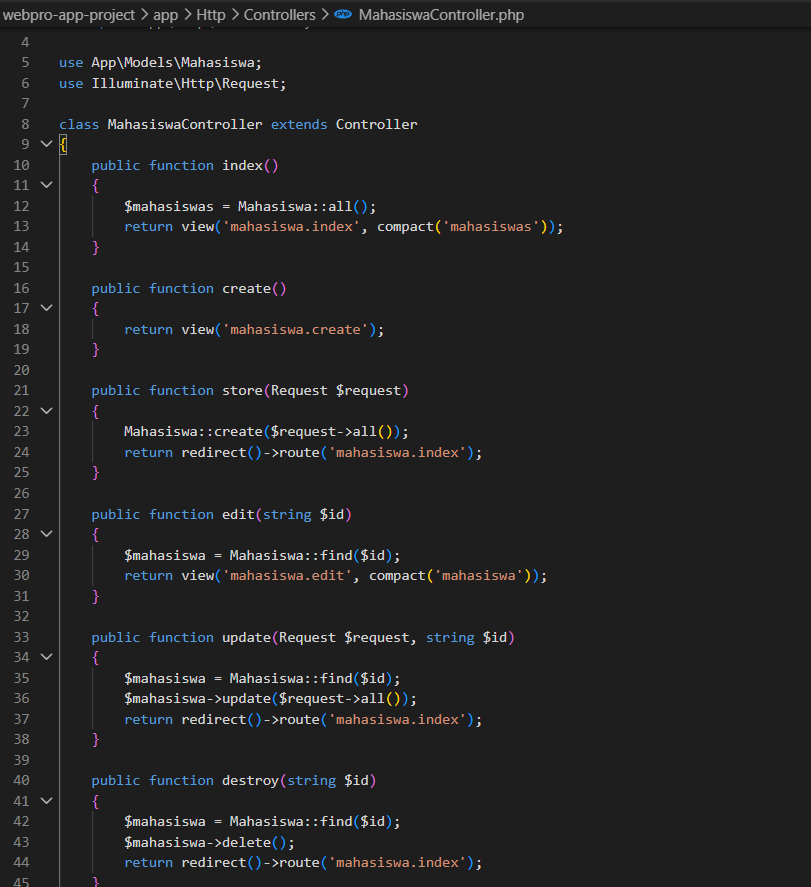Viewport: 811px width, 887px height.
Task: Click 'mahasiswa.index' string on line 24
Action: [397, 453]
